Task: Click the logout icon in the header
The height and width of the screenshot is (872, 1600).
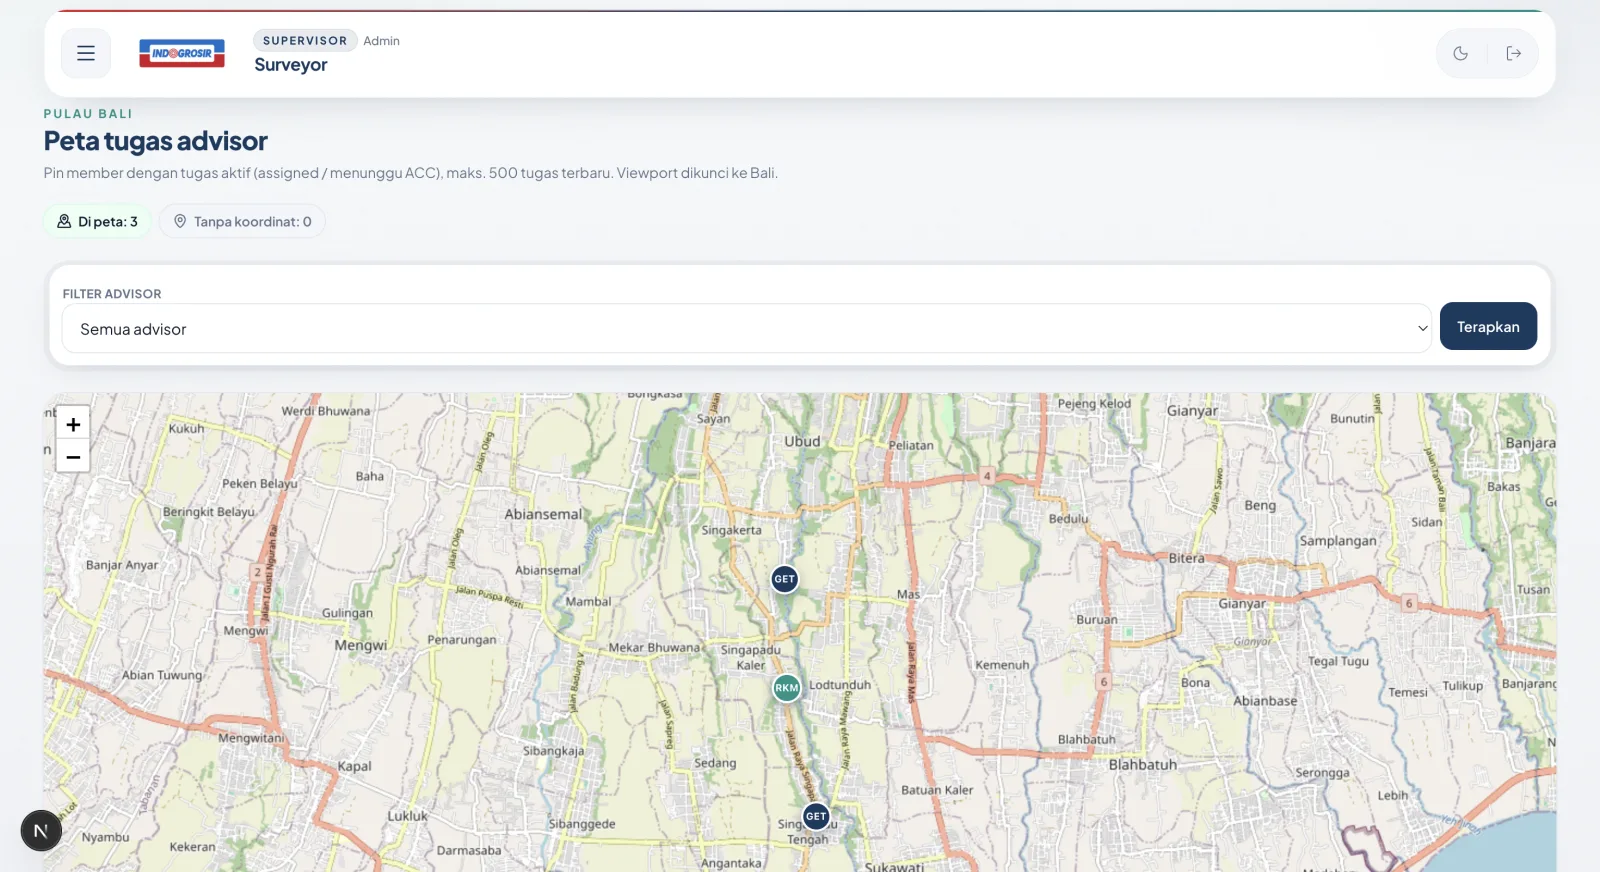Action: [x=1514, y=54]
